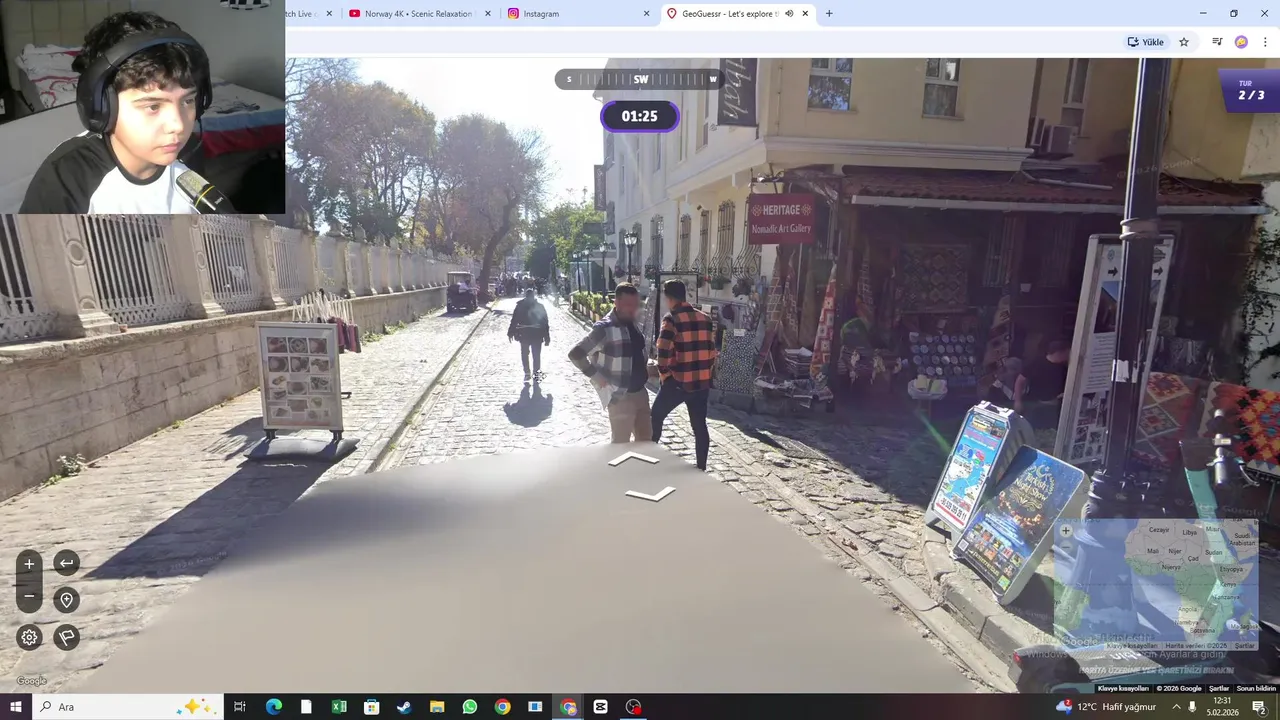Close the Instagram tab

pyautogui.click(x=646, y=14)
